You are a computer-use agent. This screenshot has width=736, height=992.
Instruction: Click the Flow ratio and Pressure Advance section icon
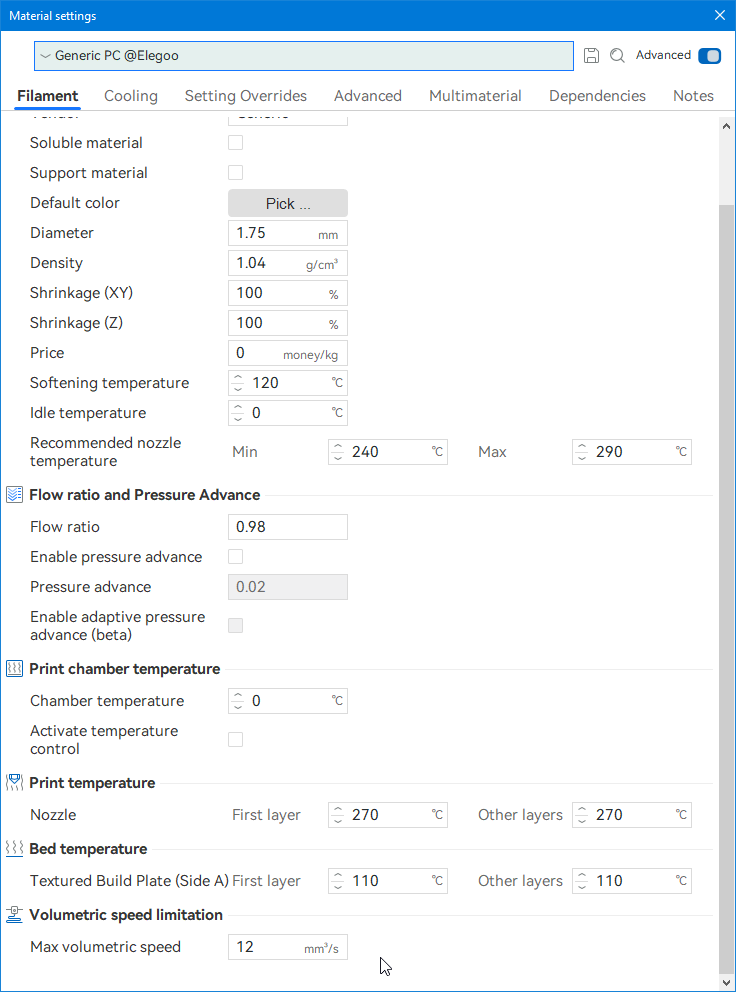pos(15,495)
